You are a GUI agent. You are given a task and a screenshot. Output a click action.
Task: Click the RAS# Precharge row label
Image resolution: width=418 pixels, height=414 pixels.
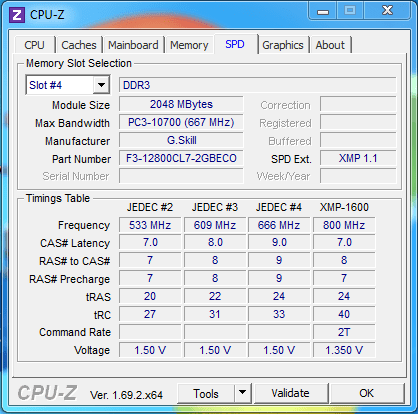[x=69, y=279]
